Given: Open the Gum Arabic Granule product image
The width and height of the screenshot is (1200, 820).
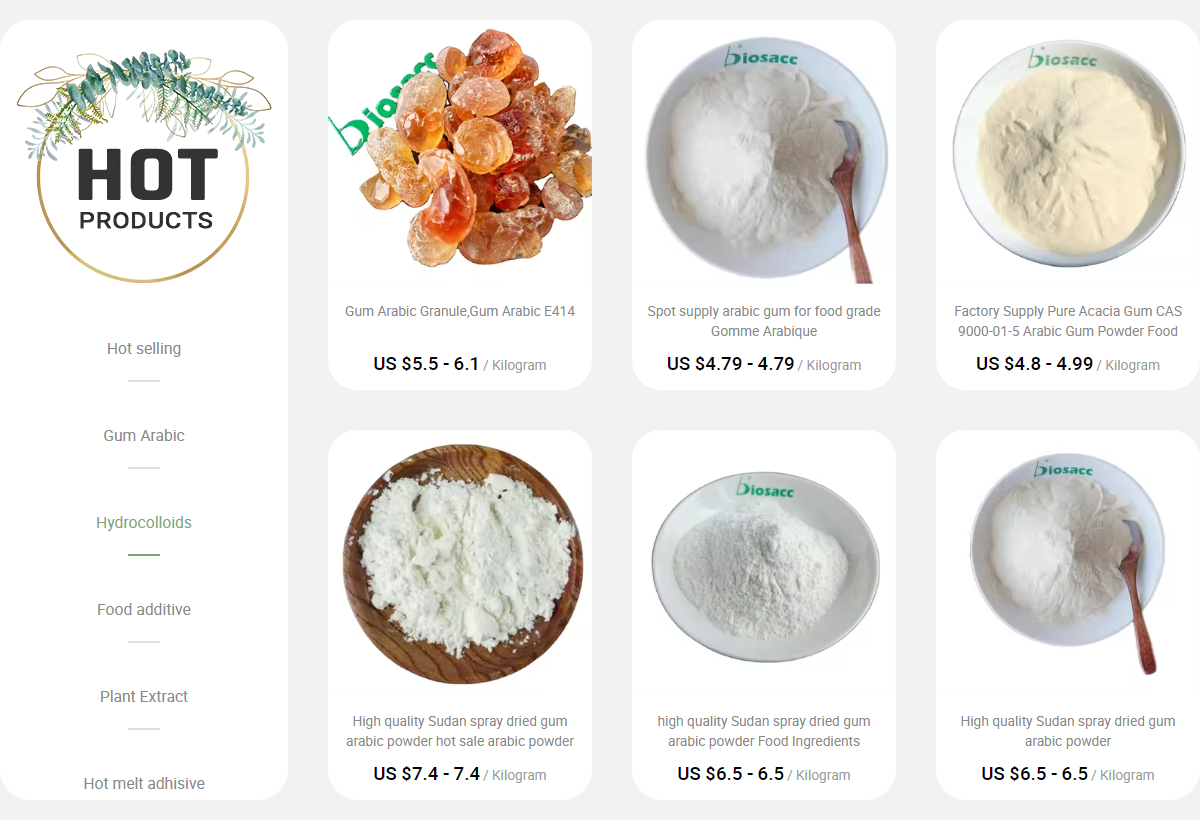Looking at the screenshot, I should point(460,152).
